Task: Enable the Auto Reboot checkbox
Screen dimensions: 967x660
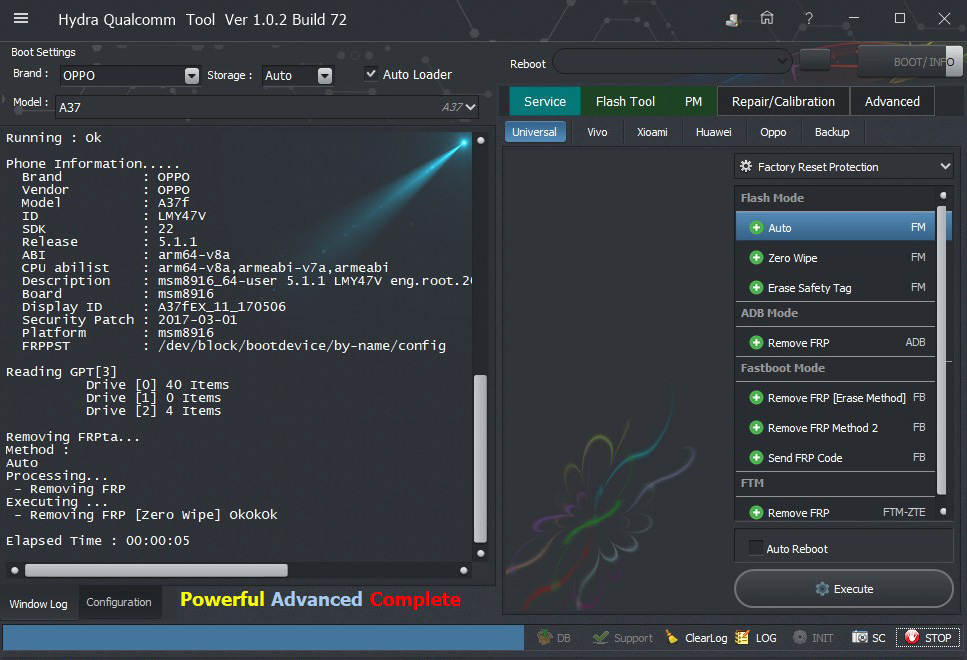Action: coord(755,548)
